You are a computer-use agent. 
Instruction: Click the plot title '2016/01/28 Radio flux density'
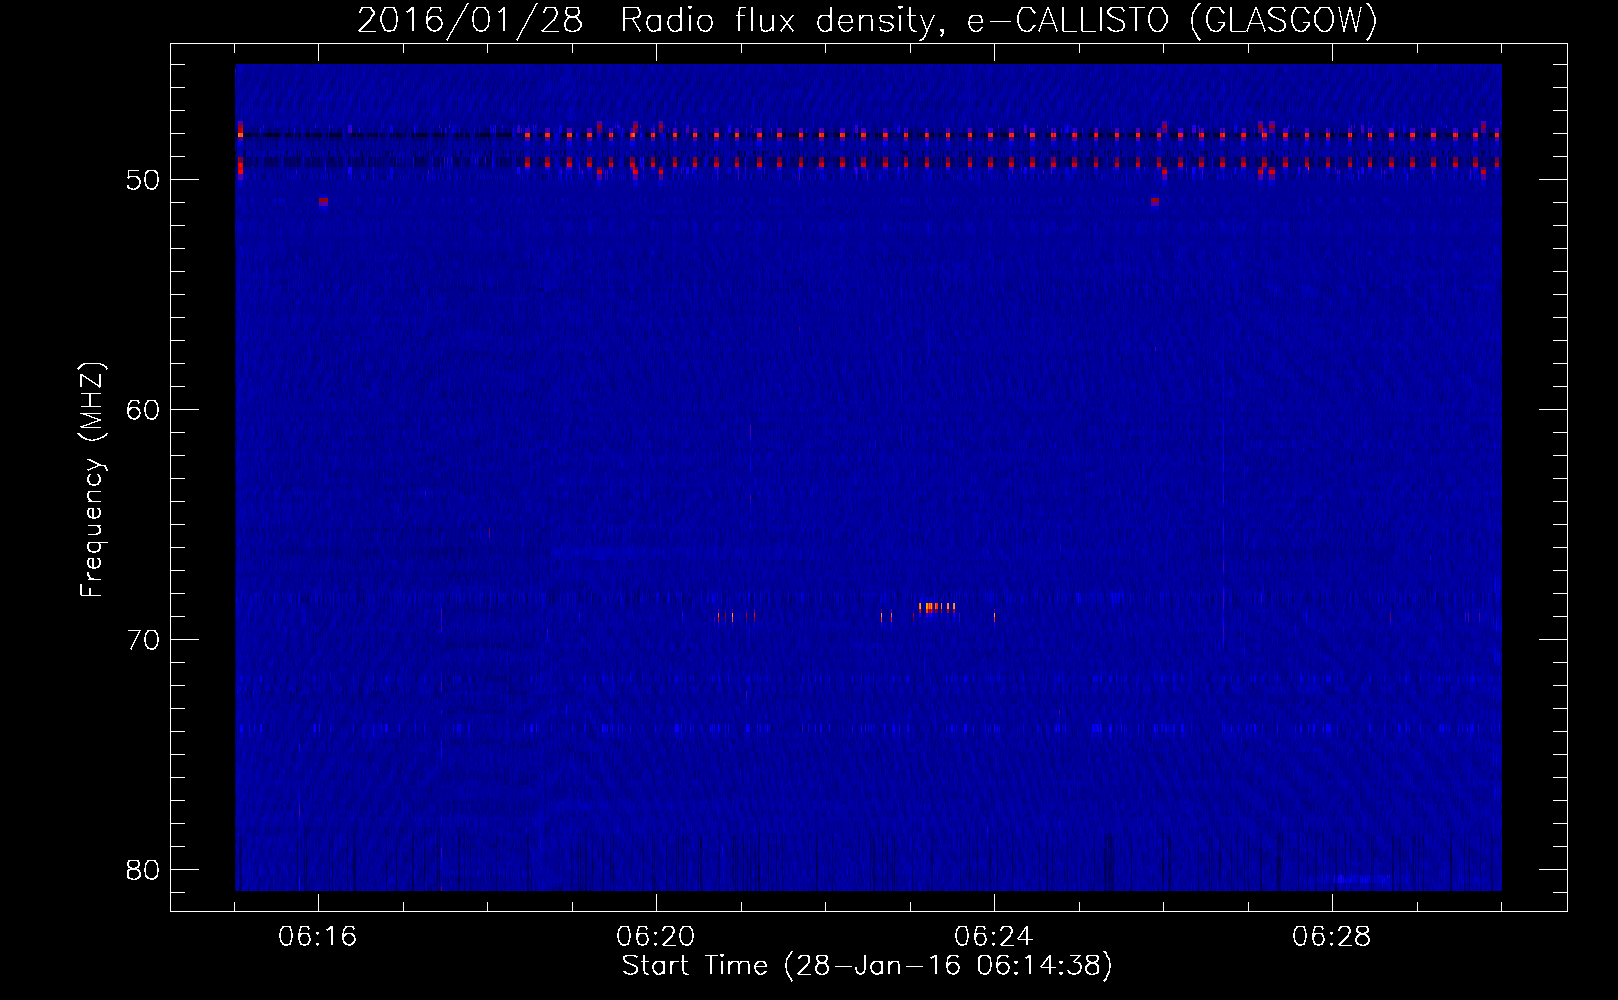(867, 20)
